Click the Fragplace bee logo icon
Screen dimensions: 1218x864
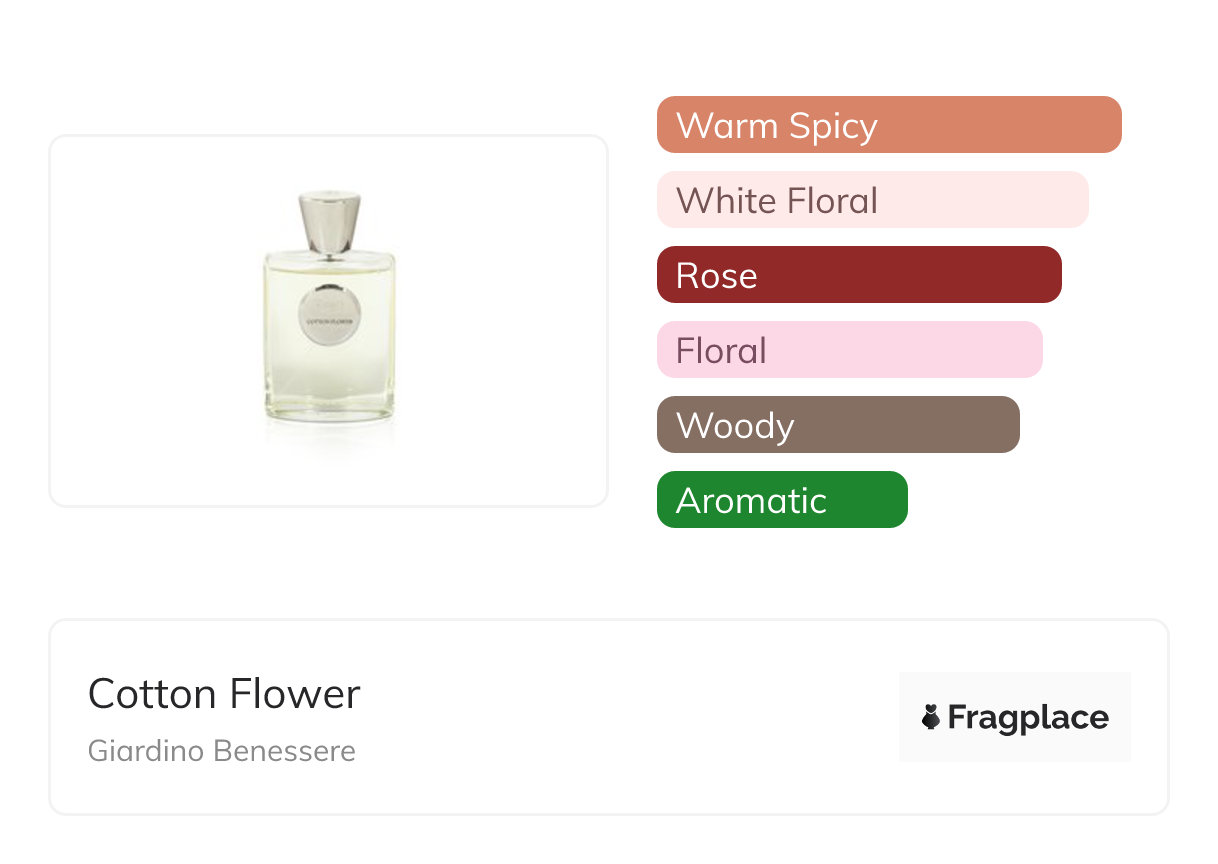(931, 717)
